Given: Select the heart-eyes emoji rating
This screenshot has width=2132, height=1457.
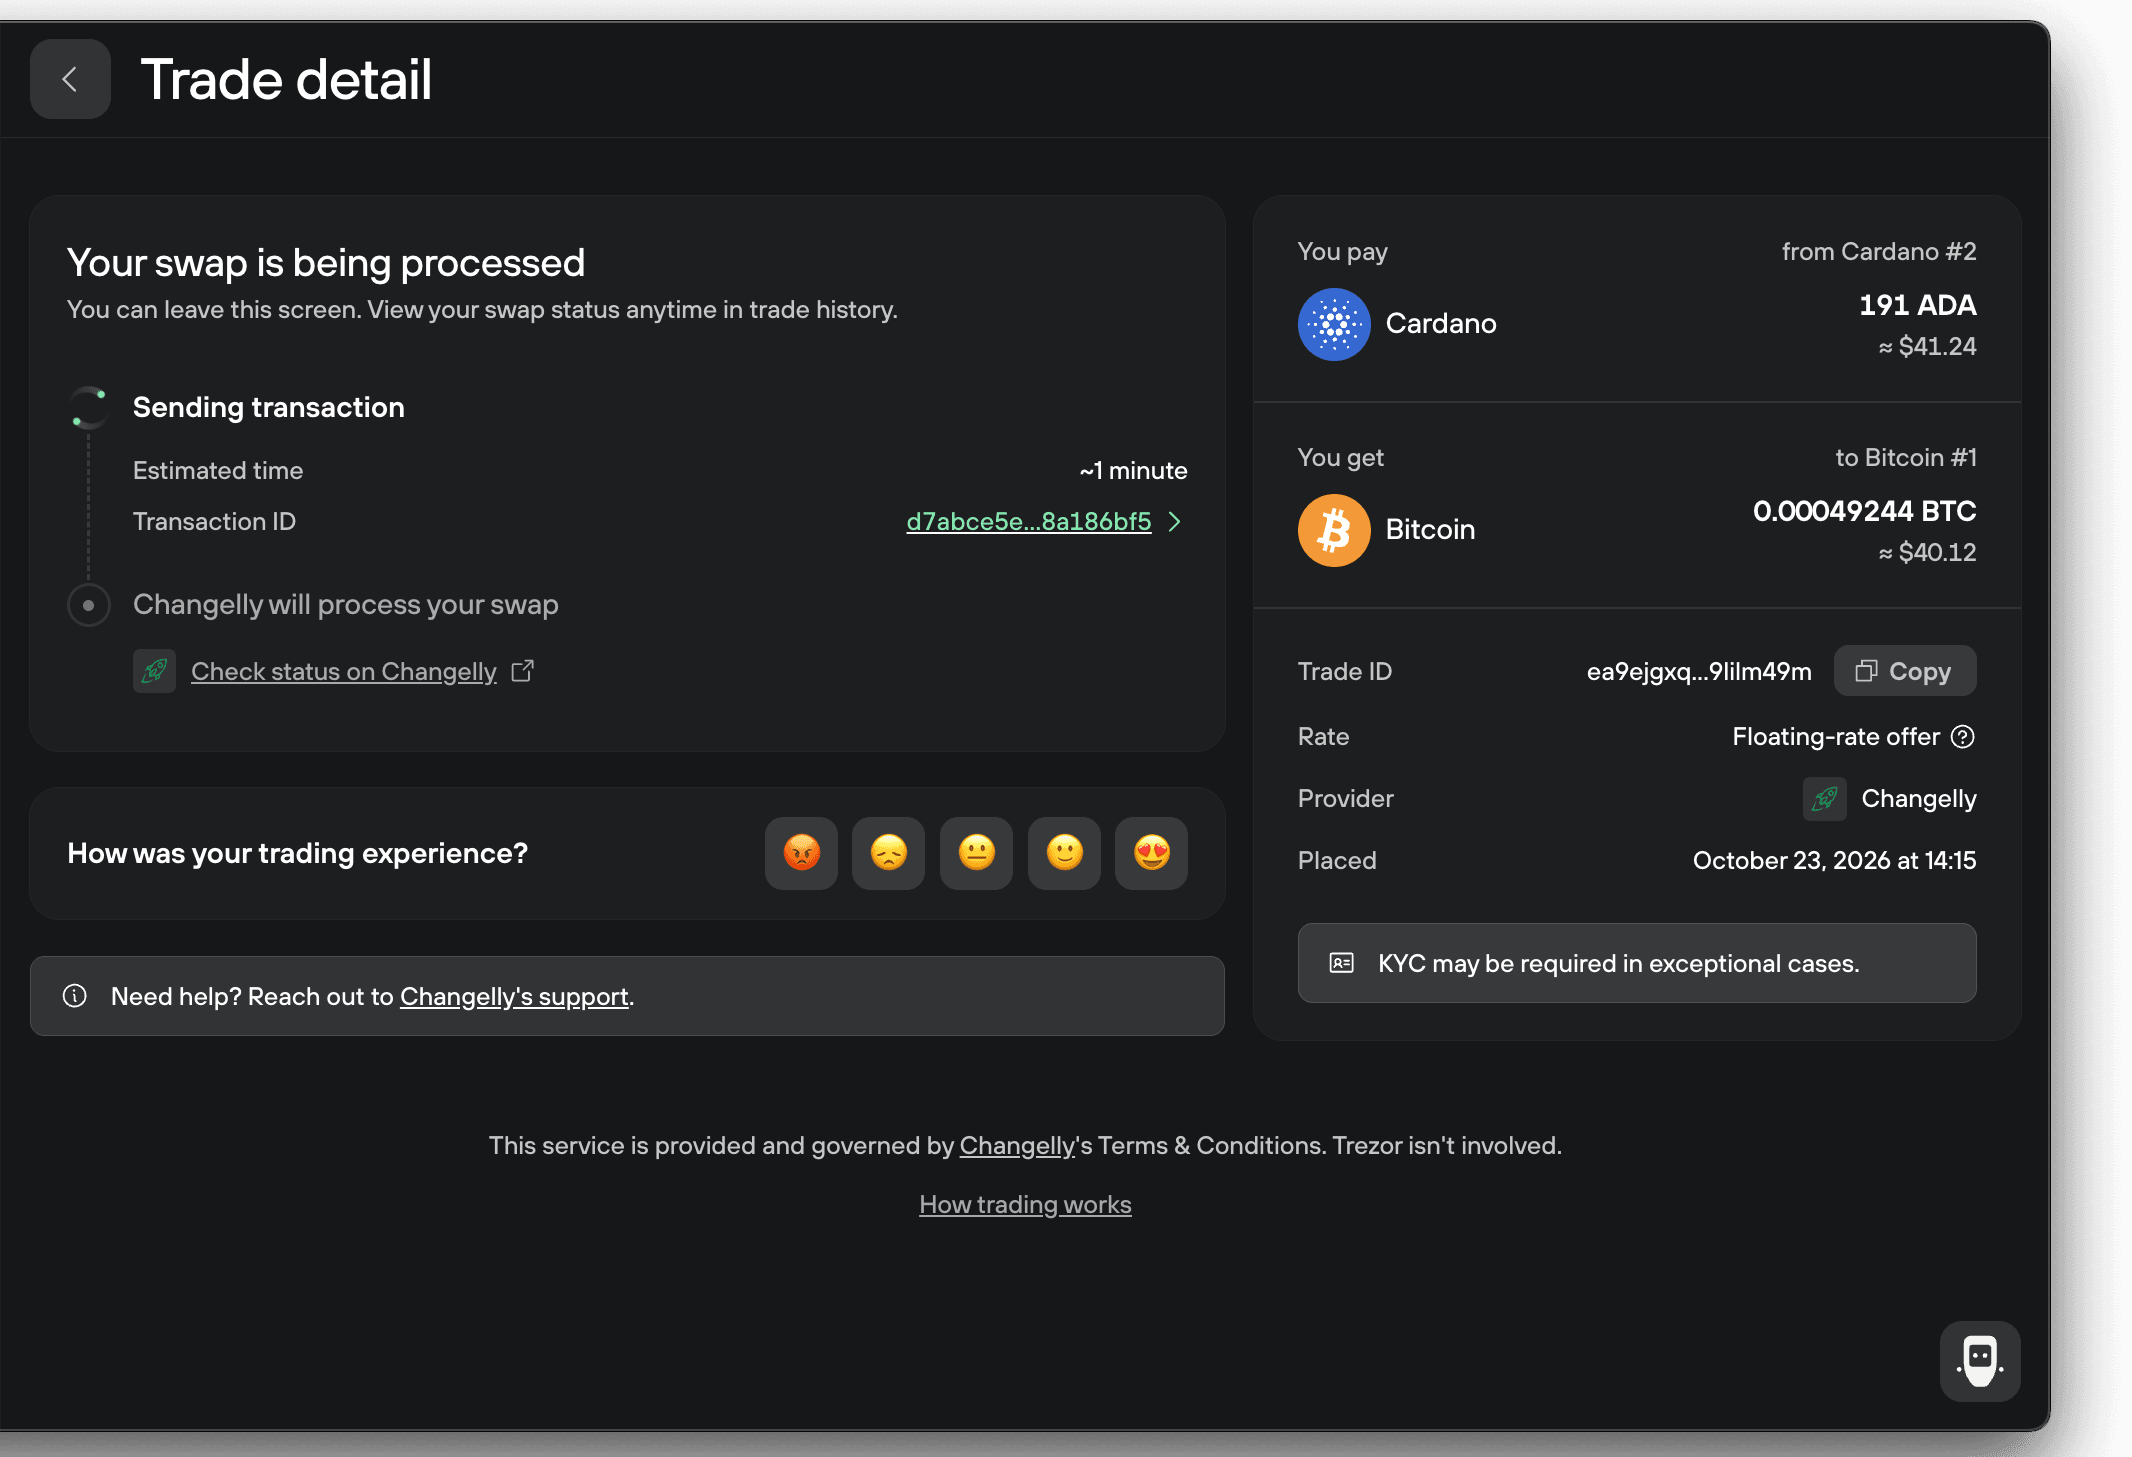Looking at the screenshot, I should click(x=1151, y=853).
